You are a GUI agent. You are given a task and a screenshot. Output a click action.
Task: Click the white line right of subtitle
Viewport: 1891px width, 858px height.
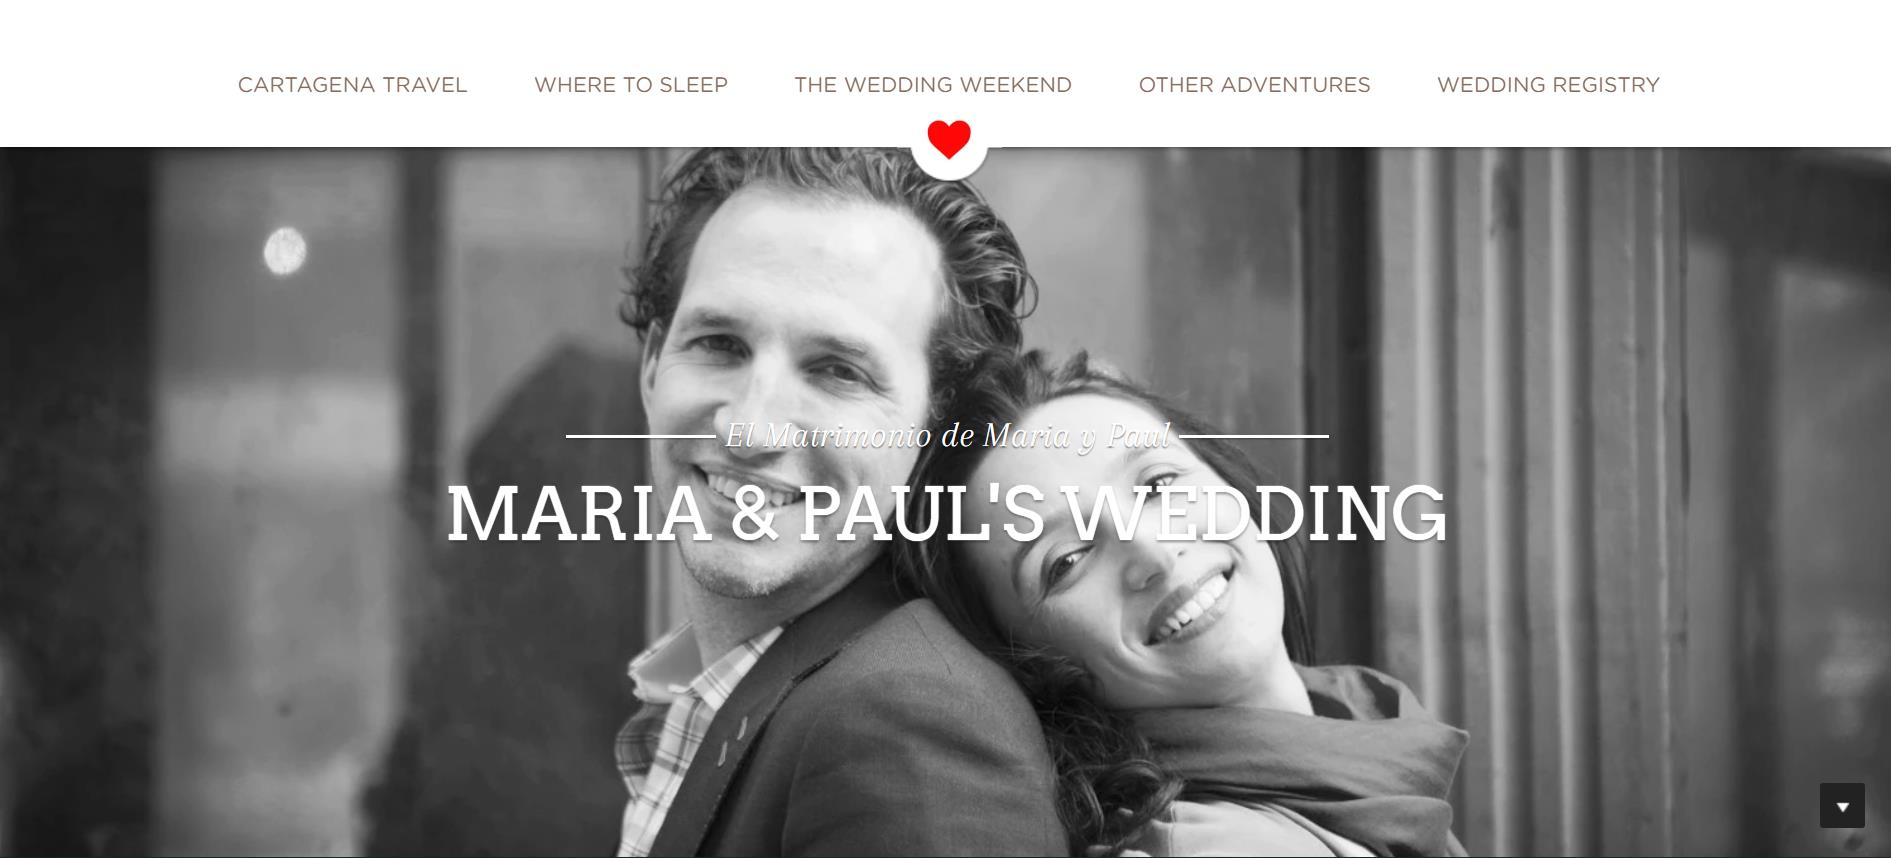(1254, 436)
